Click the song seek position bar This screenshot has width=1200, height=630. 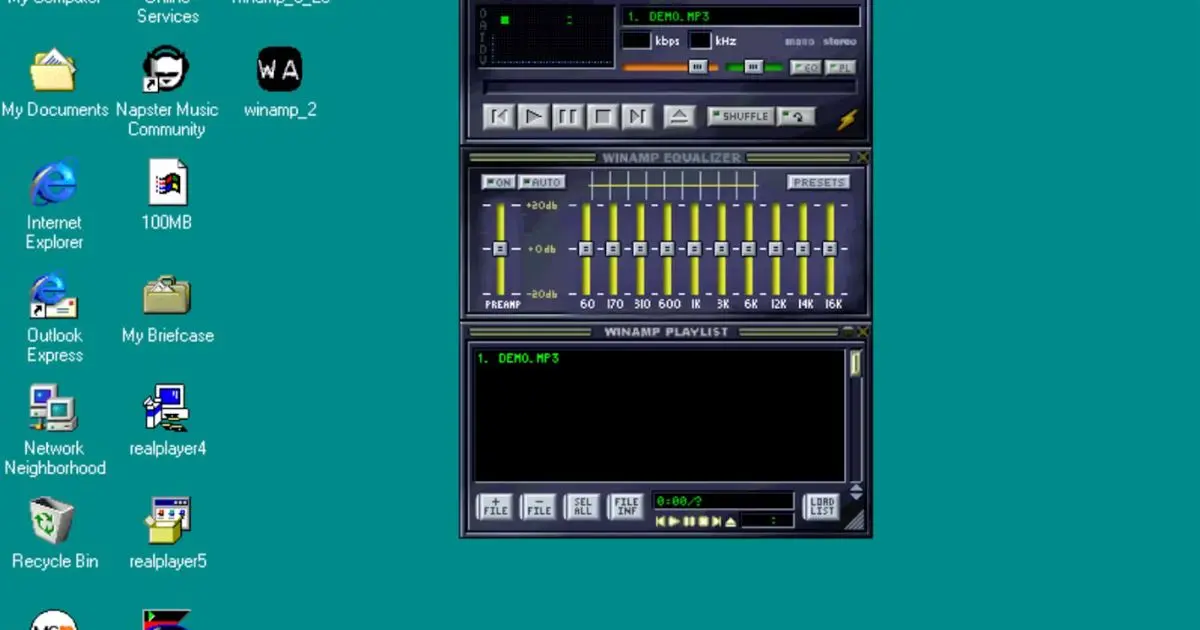(670, 88)
